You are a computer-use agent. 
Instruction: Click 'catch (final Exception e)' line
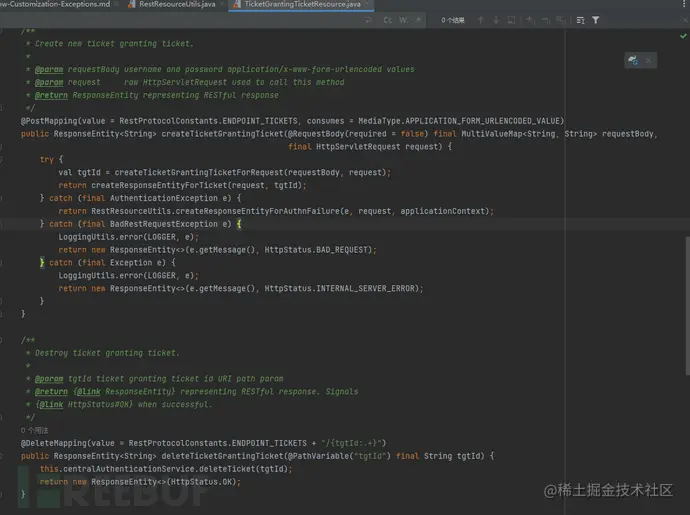click(x=107, y=263)
